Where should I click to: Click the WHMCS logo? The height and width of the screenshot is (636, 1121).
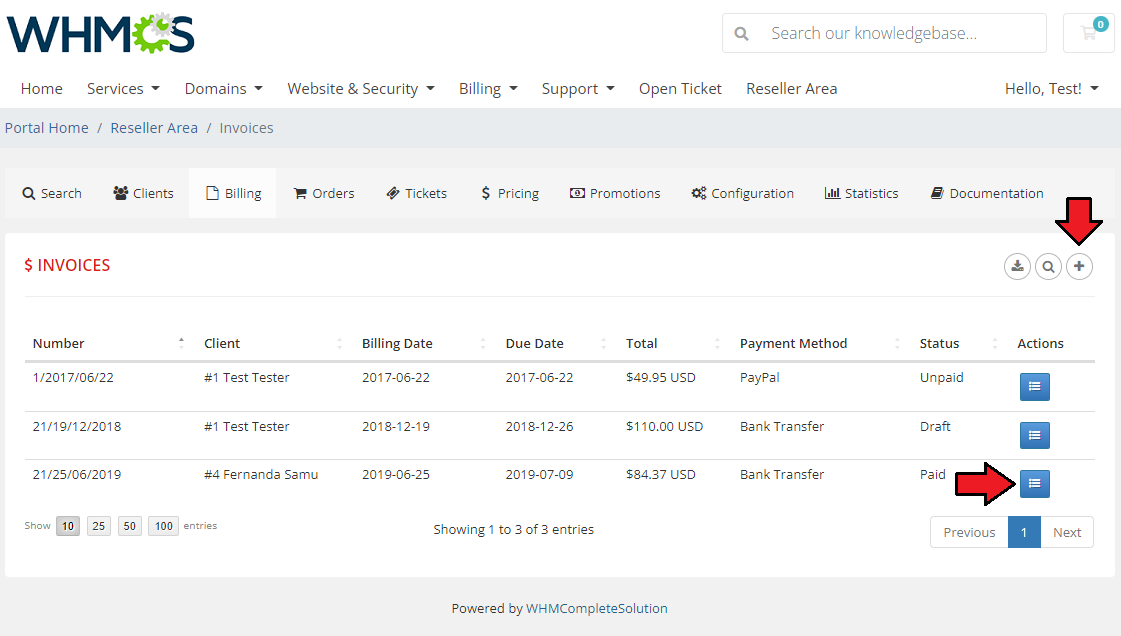point(100,33)
